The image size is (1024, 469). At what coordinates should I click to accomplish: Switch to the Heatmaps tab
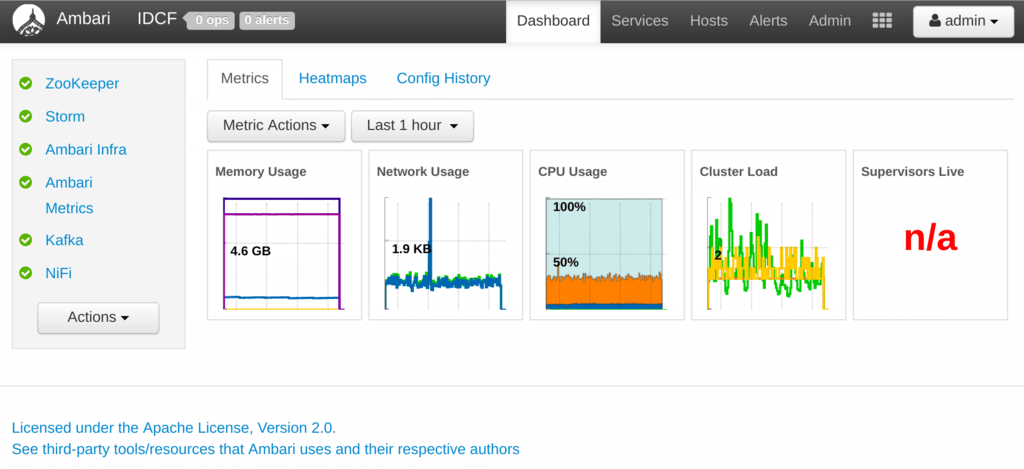[332, 78]
